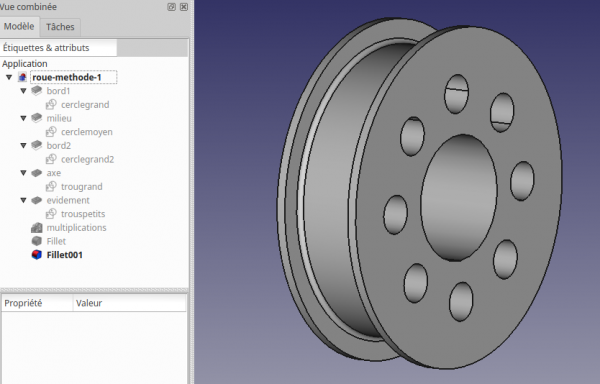Click the multiplications array icon
Viewport: 600px width, 384px height.
coord(37,228)
